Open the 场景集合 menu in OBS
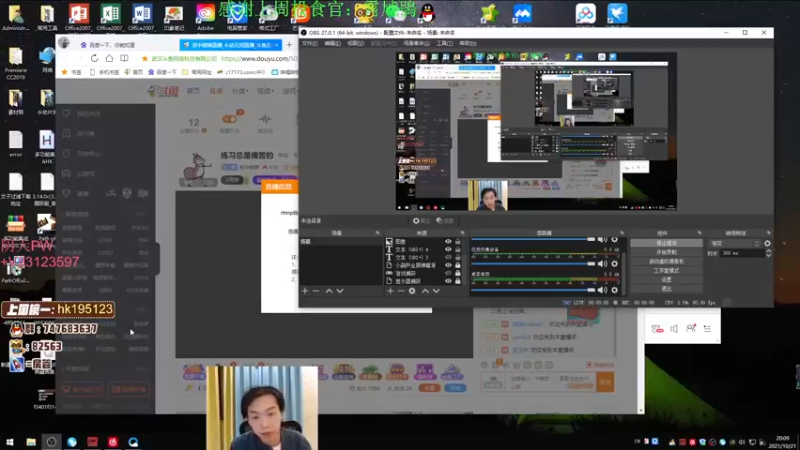This screenshot has height=450, width=800. coord(416,43)
